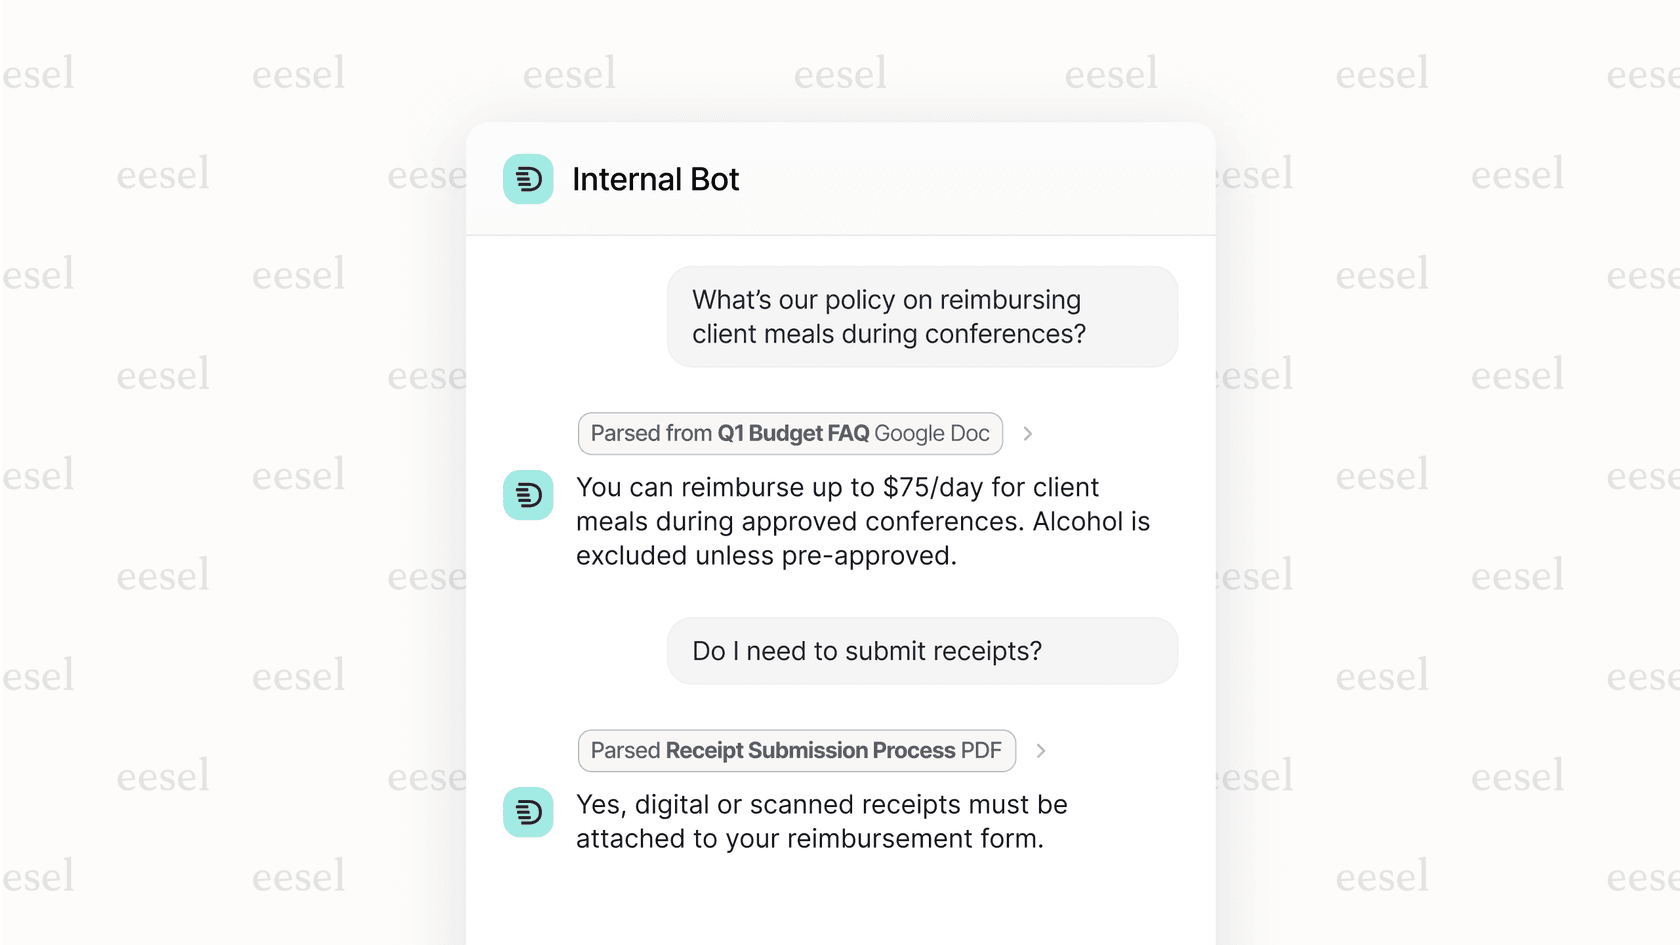
Task: Click the bot avatar next to the receipts answer
Action: click(528, 813)
